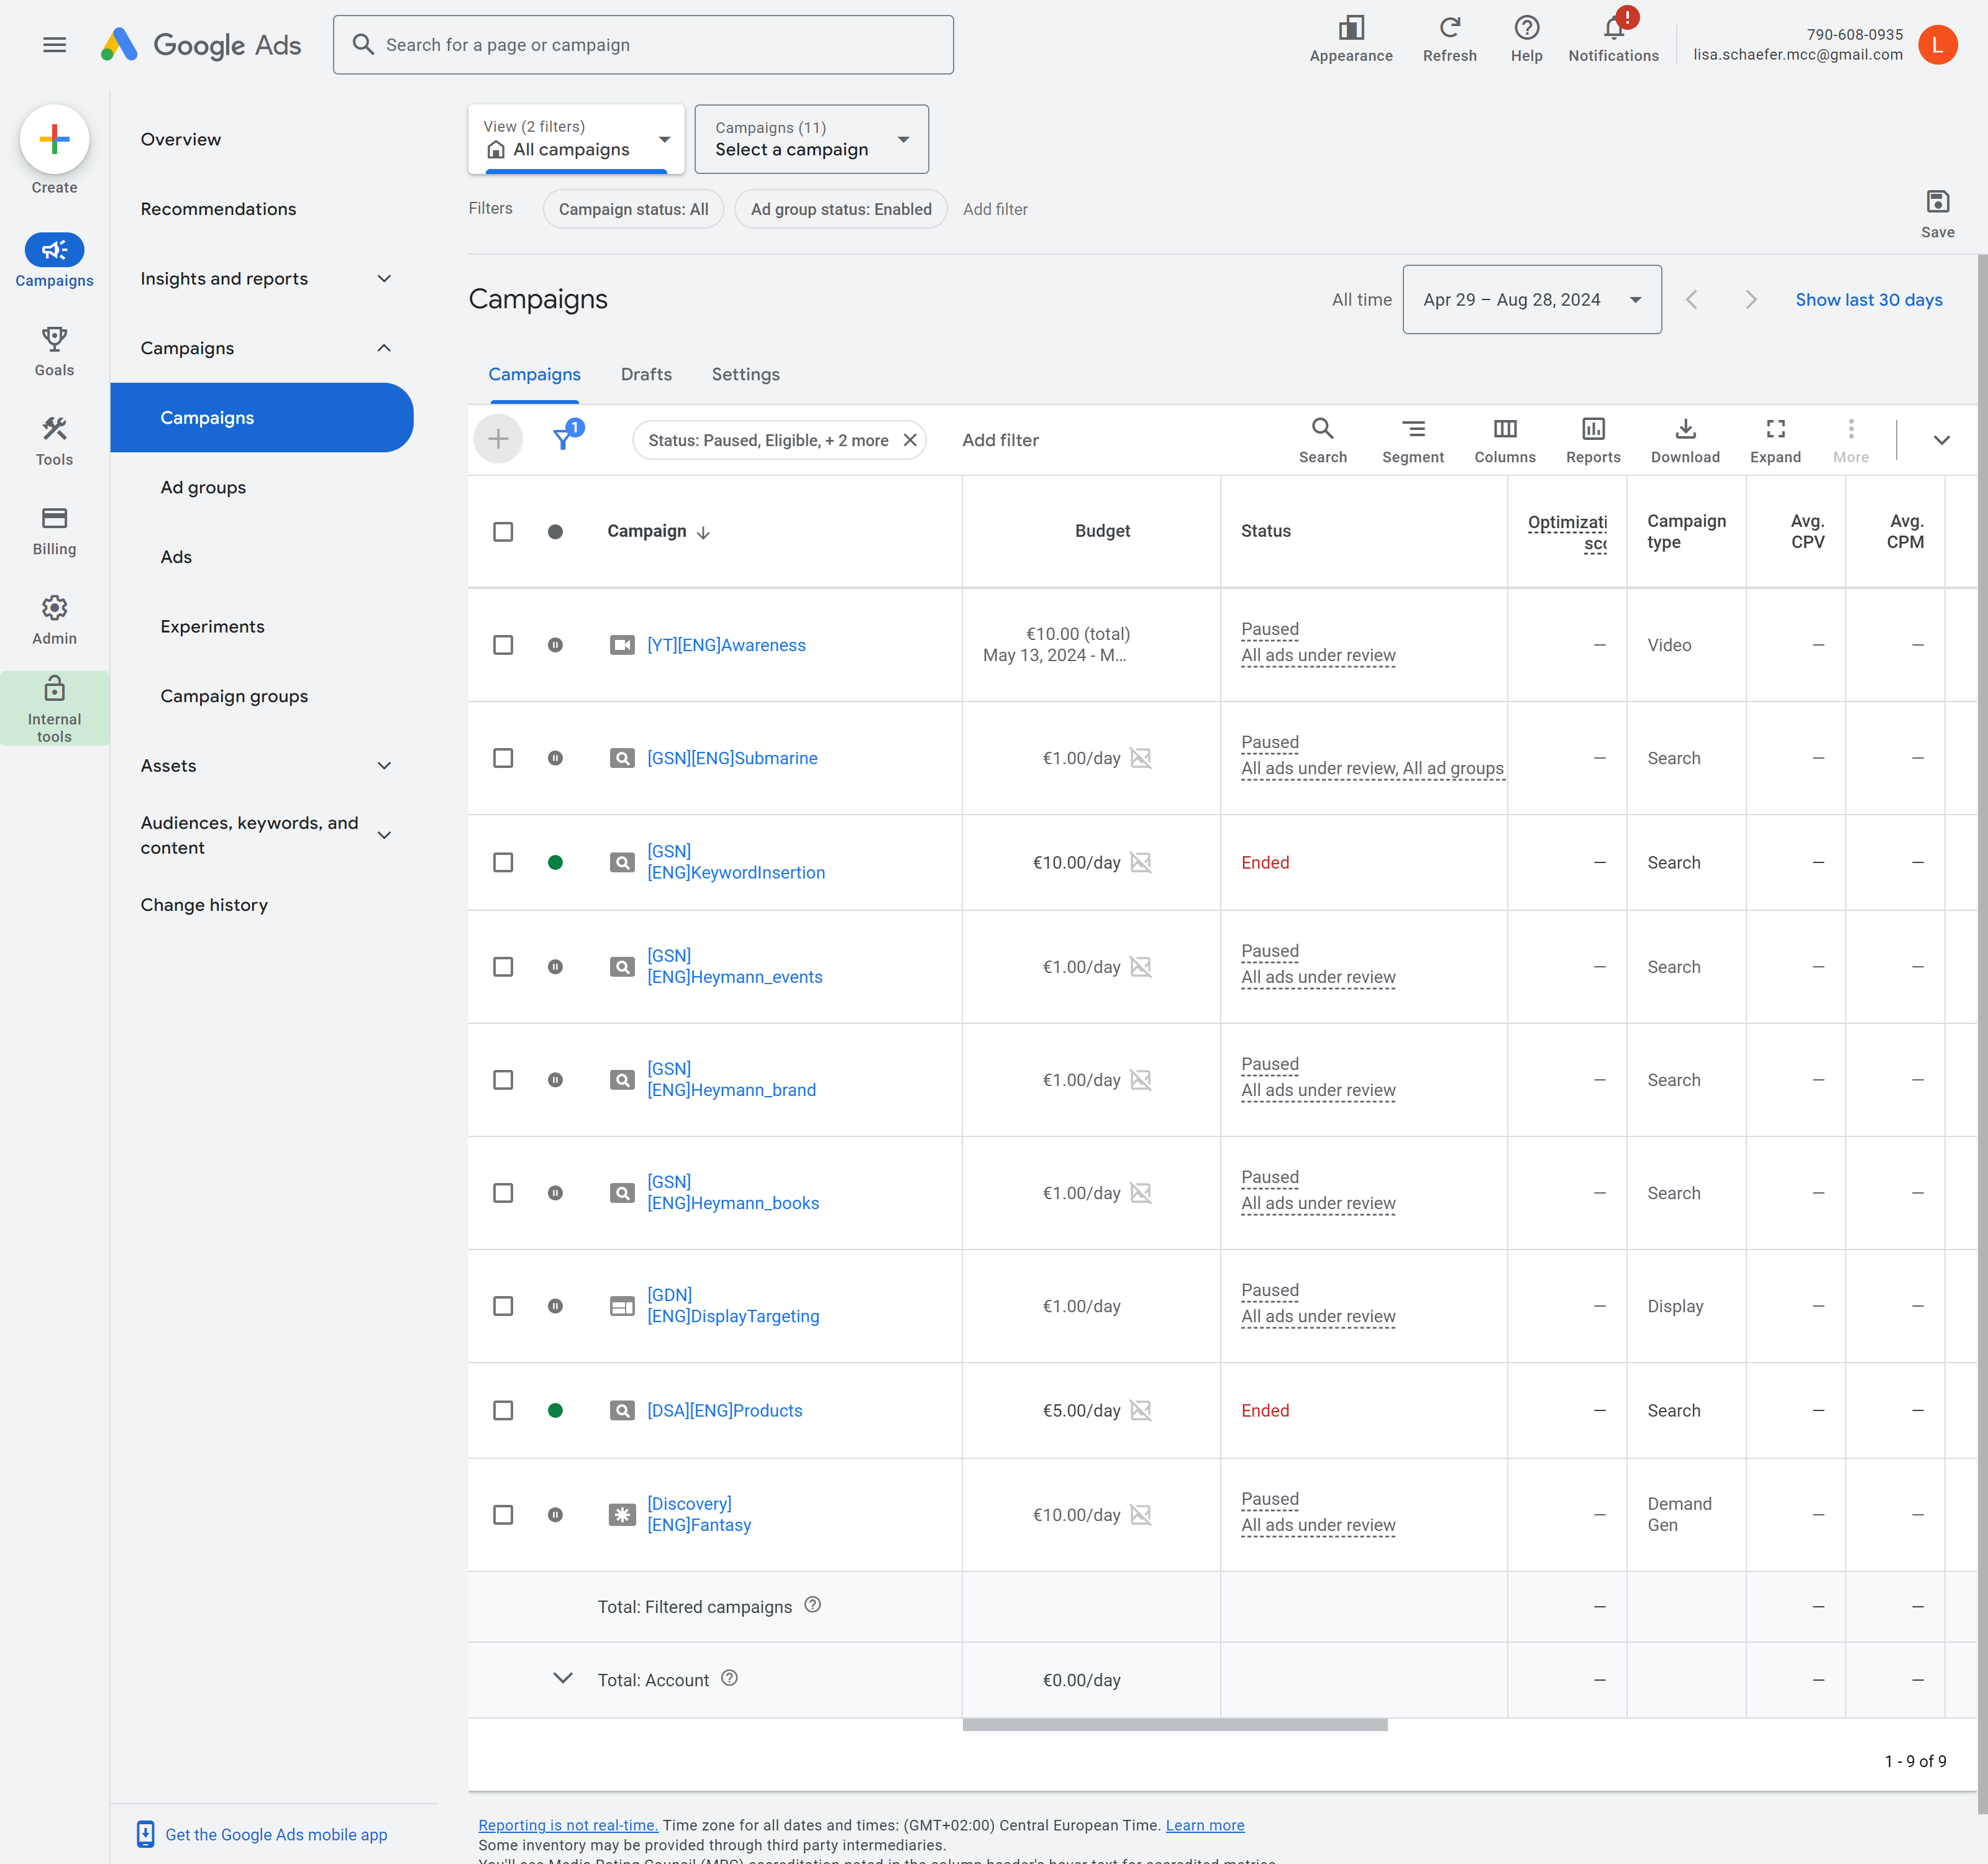Viewport: 1988px width, 1864px height.
Task: Click the Download tool
Action: 1685,440
